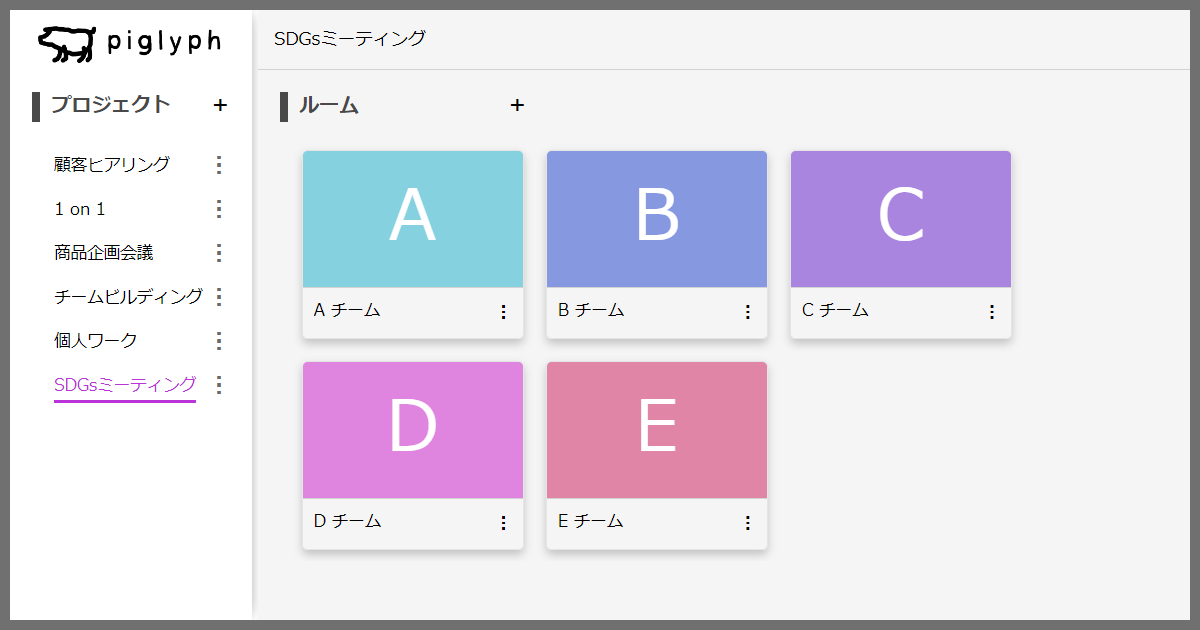Enter the pink room D tile
The image size is (1200, 630).
413,430
